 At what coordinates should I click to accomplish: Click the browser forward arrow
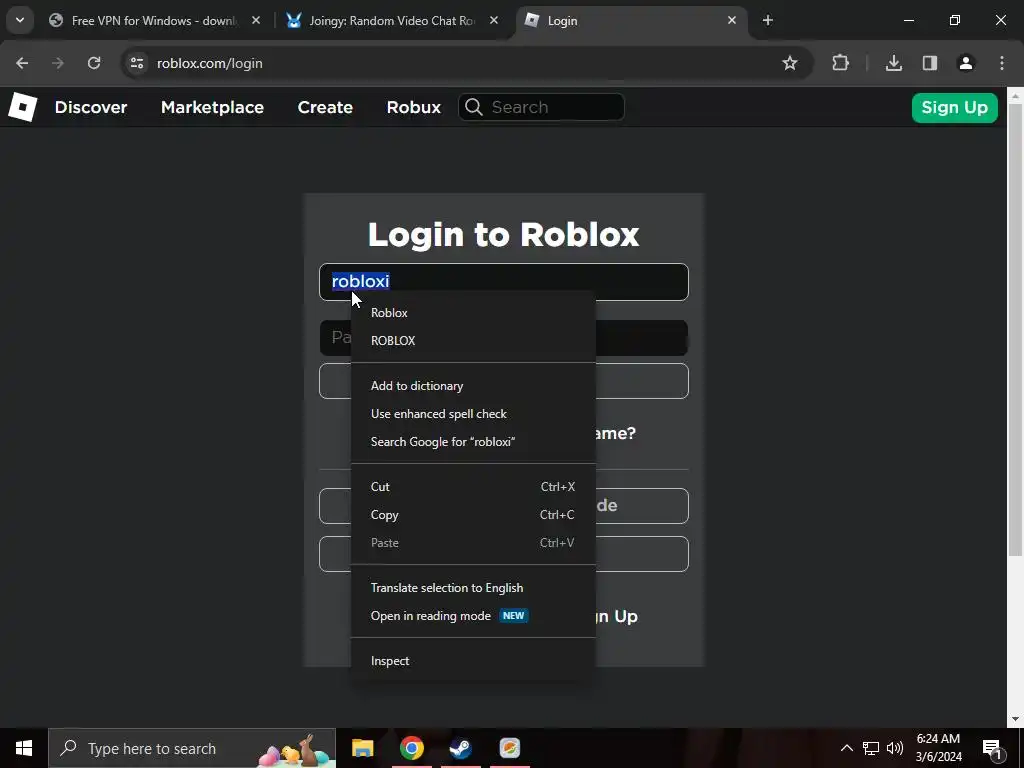(x=58, y=63)
